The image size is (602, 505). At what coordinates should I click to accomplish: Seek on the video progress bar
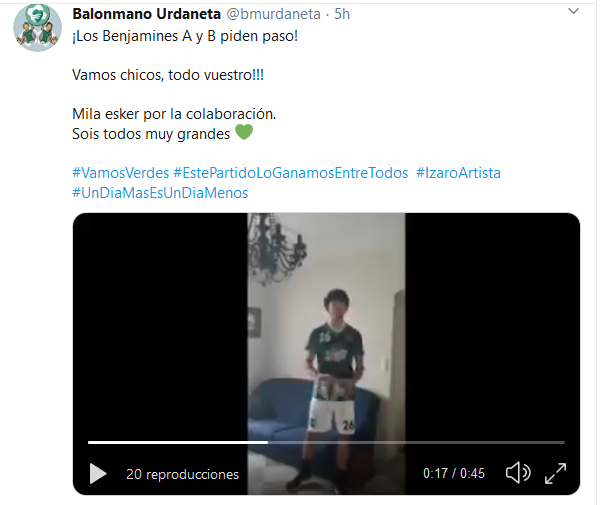326,442
